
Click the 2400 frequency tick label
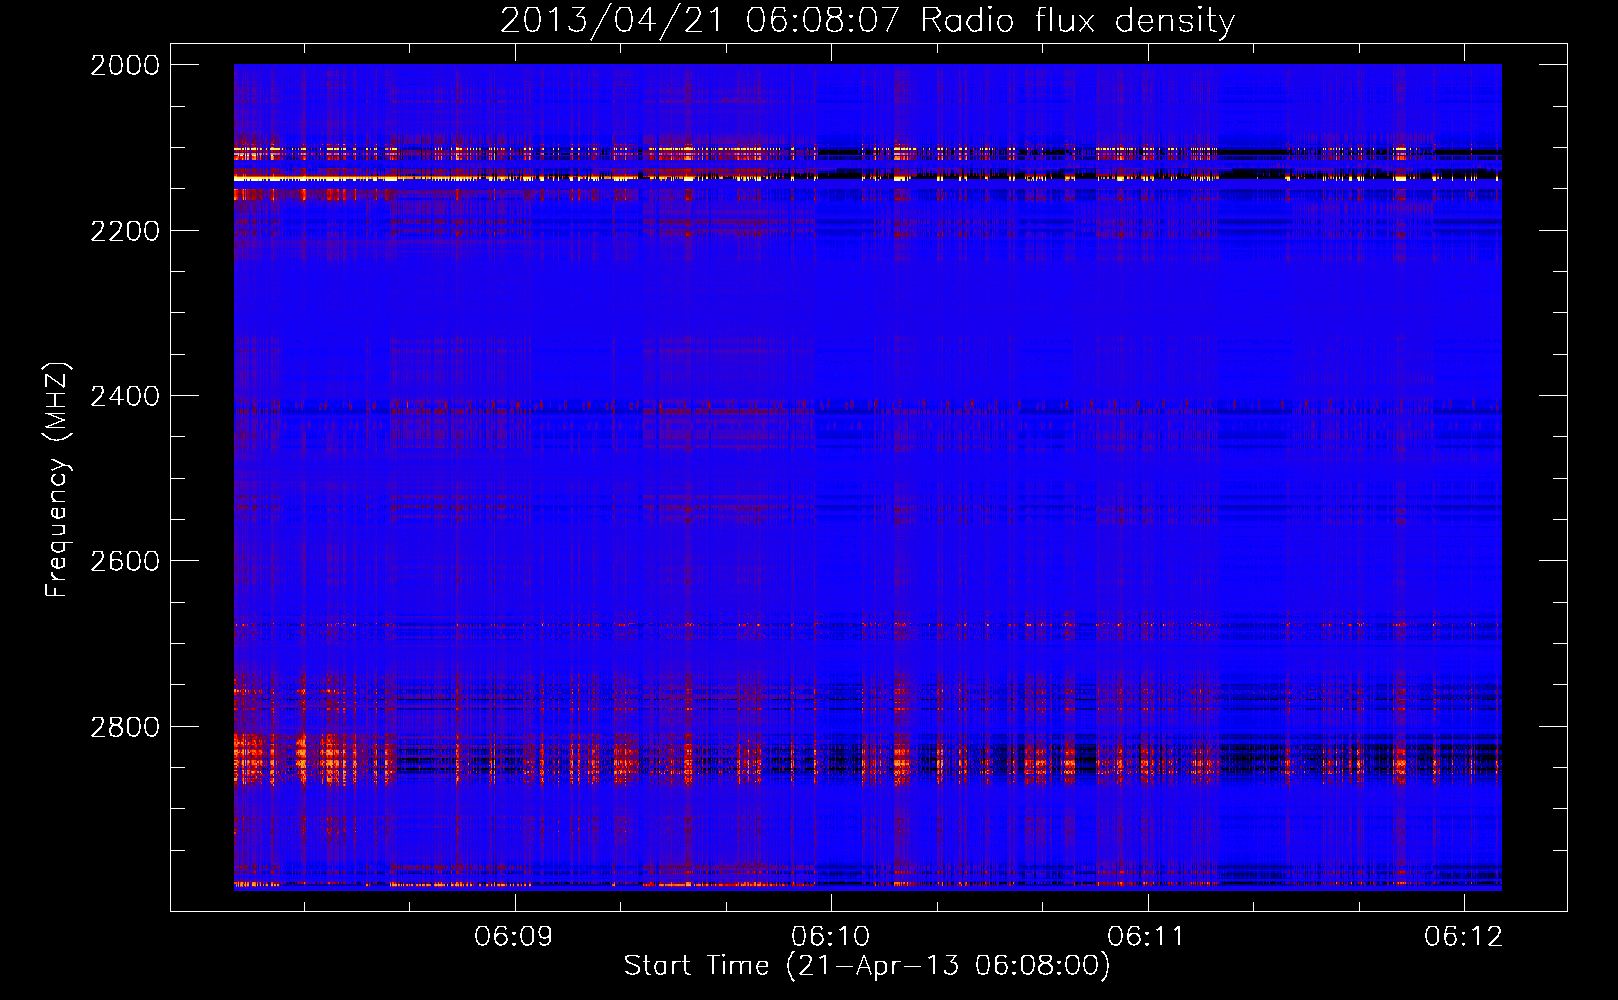[125, 396]
